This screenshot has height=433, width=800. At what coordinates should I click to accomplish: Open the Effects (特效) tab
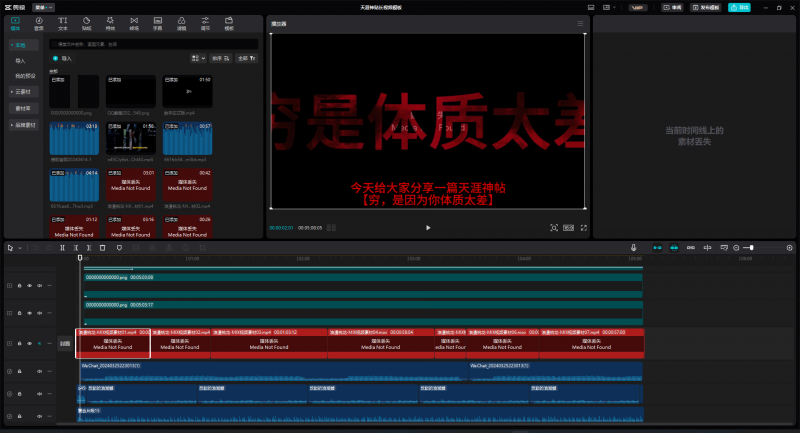[110, 23]
